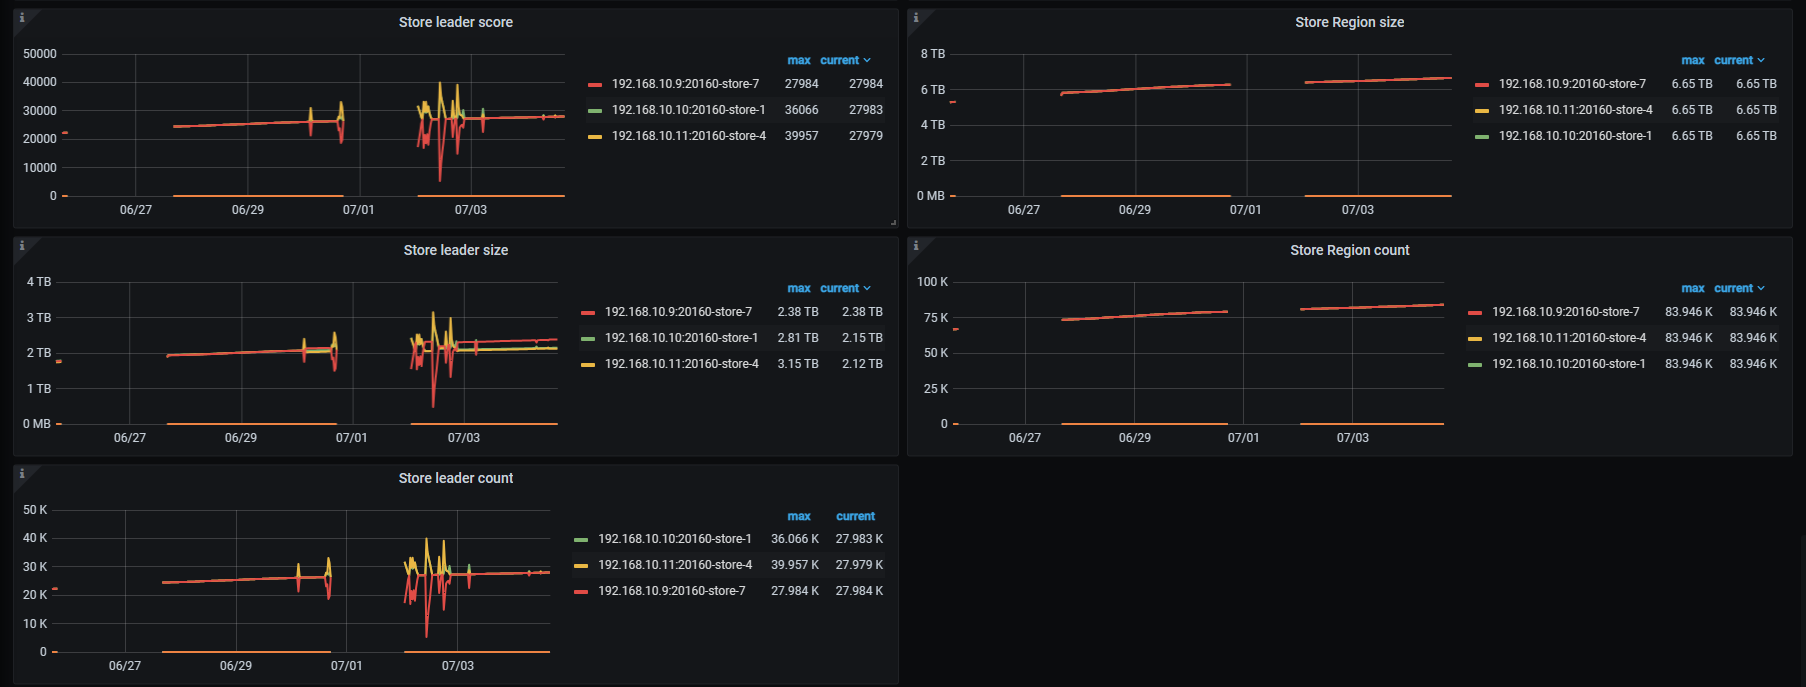Toggle store-7 series in Store leader score legend
This screenshot has height=687, width=1806.
685,84
